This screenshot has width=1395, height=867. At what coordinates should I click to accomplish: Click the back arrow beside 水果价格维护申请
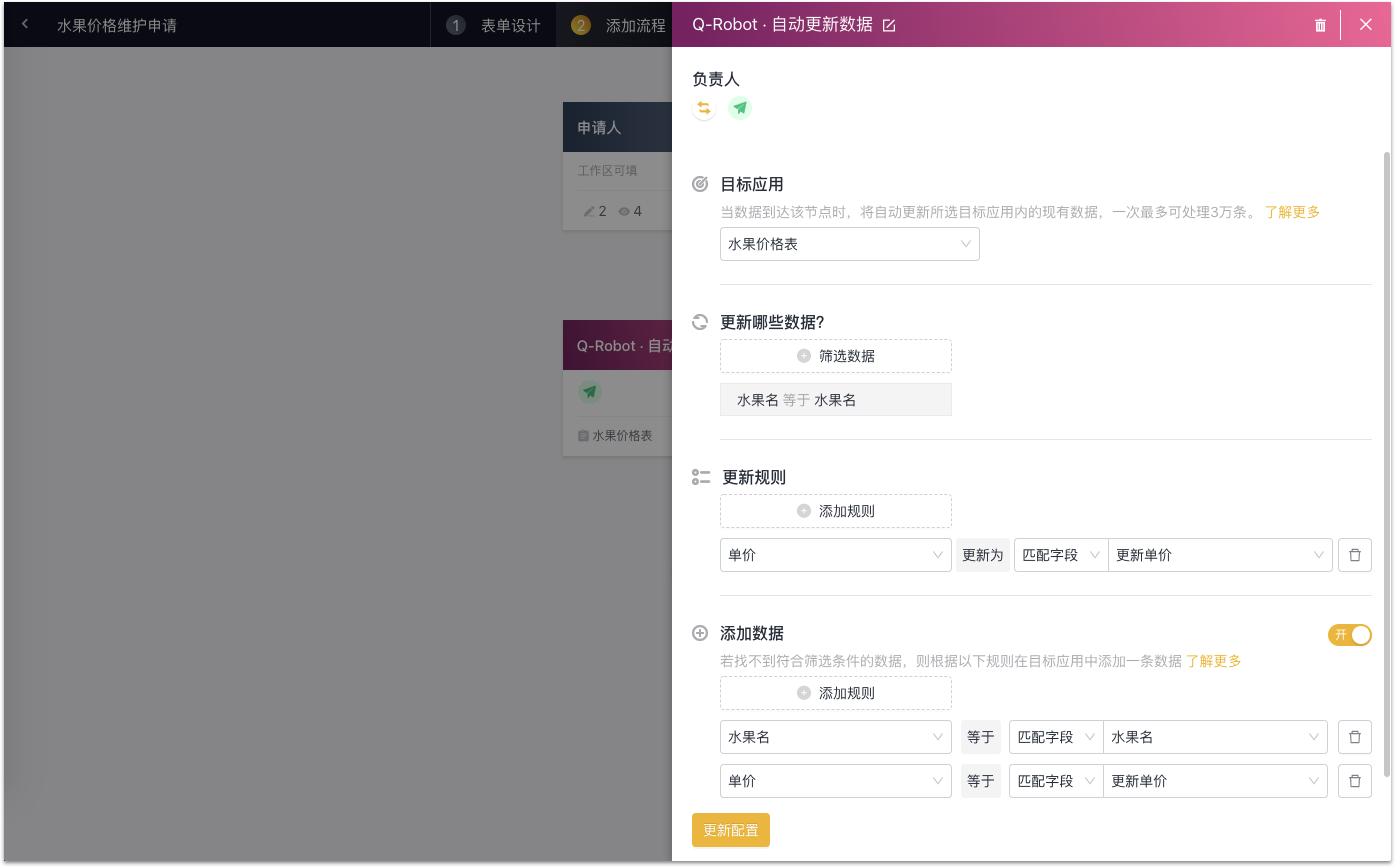coord(25,24)
